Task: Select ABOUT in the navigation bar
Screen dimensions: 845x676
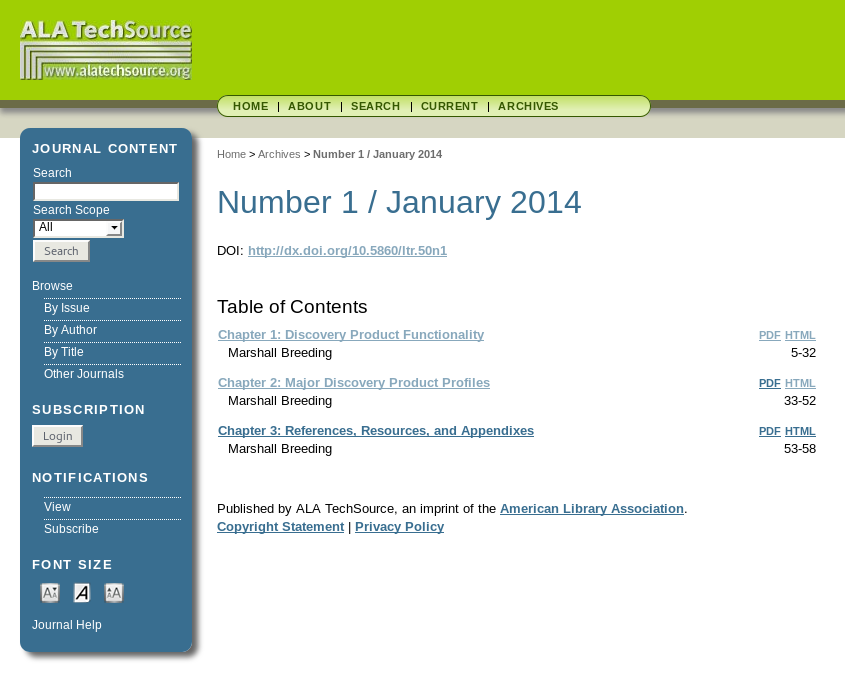Action: click(309, 106)
